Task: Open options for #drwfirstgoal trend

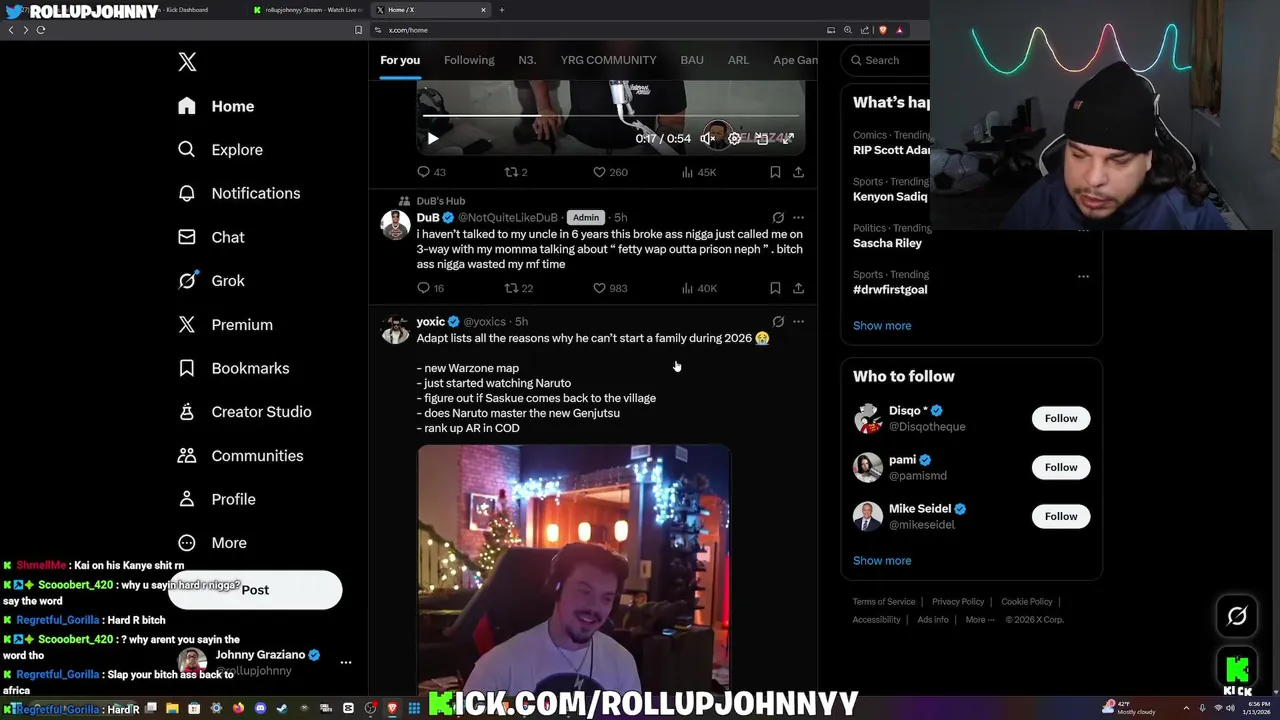Action: click(x=1083, y=276)
